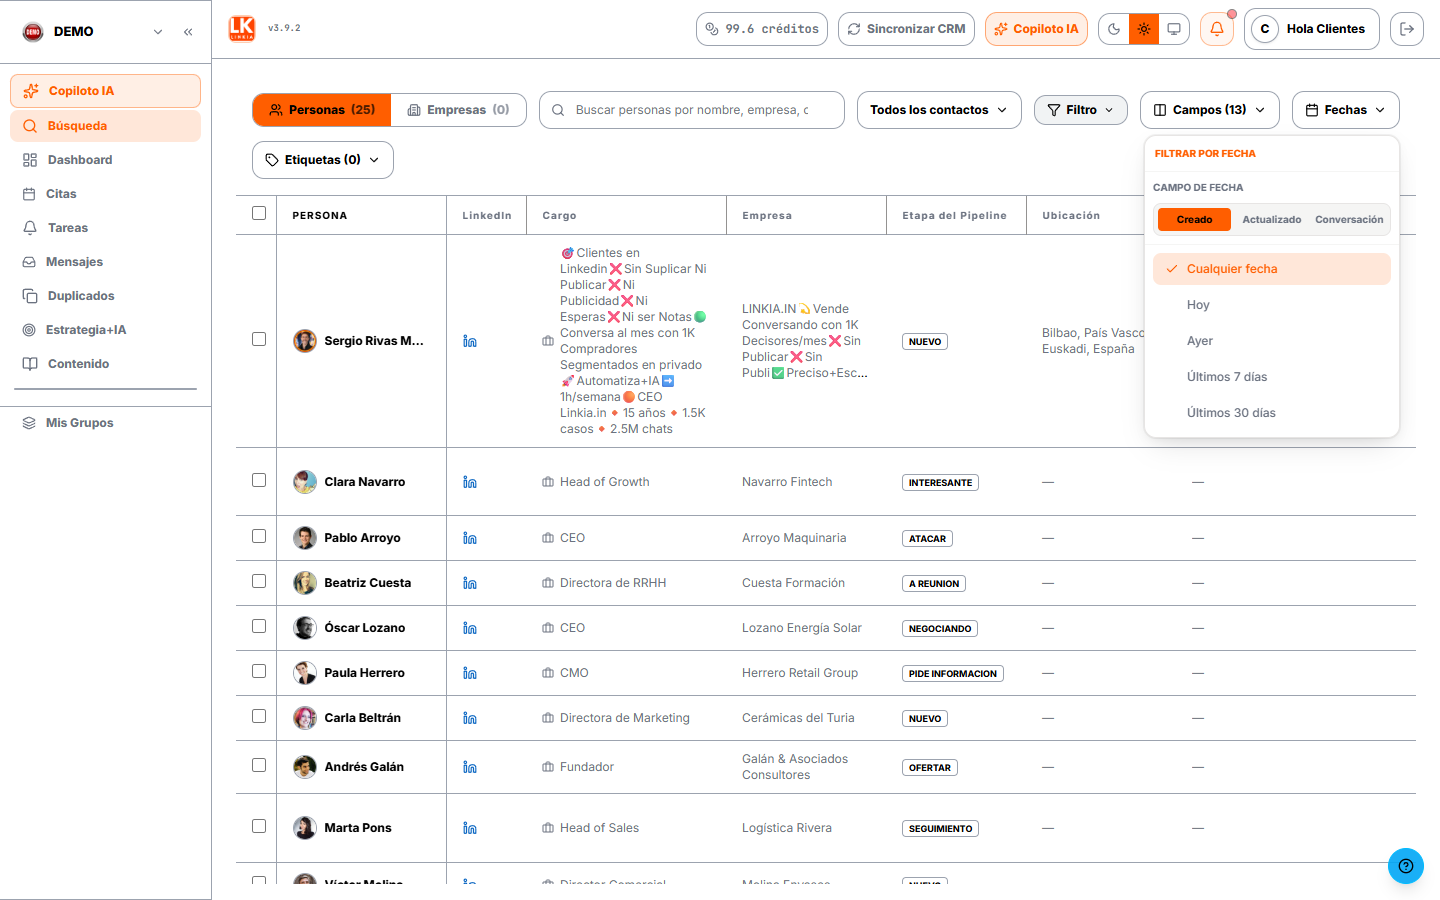Choose Últimos 30 días option

tap(1272, 413)
